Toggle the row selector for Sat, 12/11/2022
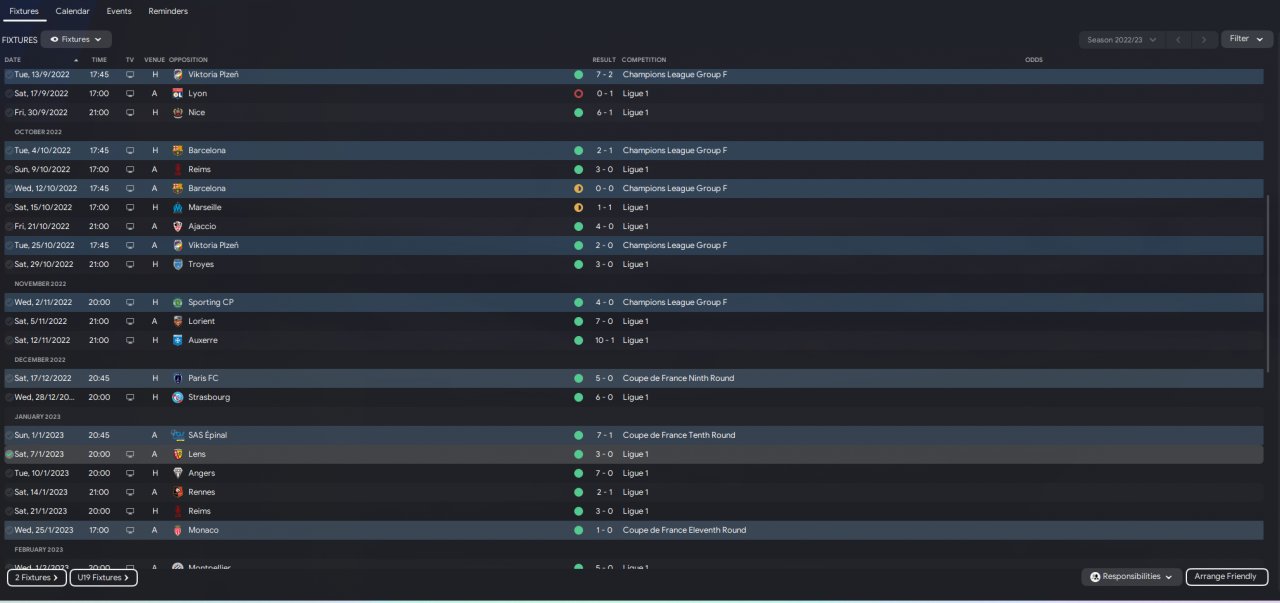The image size is (1280, 603). click(x=9, y=340)
